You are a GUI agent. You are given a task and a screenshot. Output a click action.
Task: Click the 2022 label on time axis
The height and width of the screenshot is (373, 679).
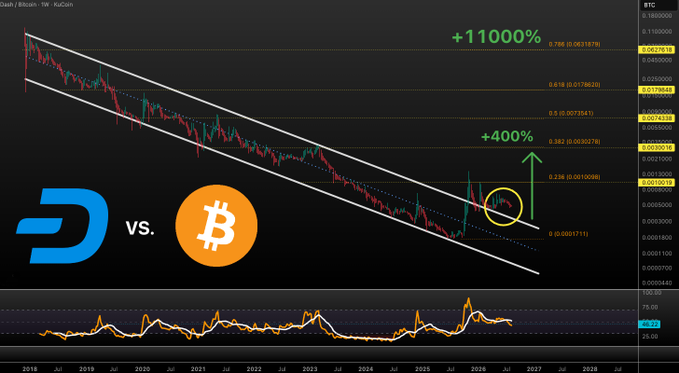(x=254, y=369)
